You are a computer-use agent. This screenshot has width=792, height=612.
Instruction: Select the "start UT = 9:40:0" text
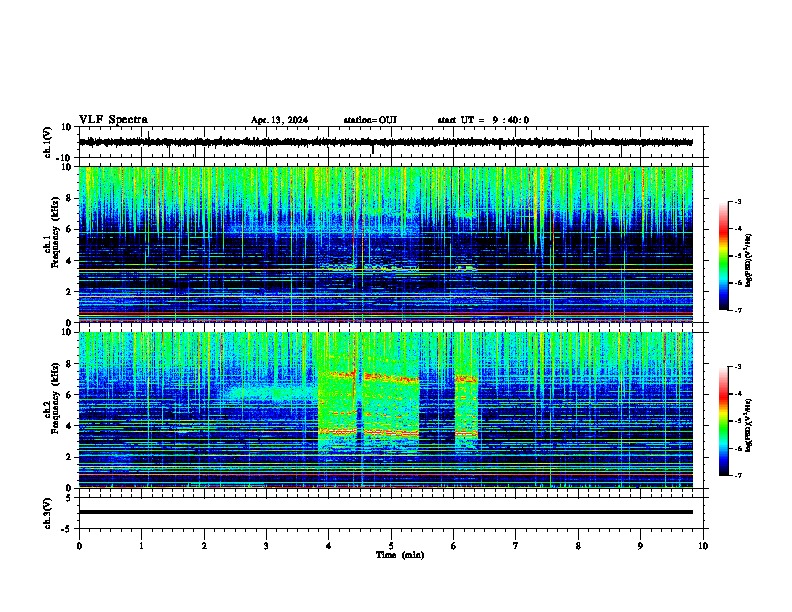coord(483,120)
